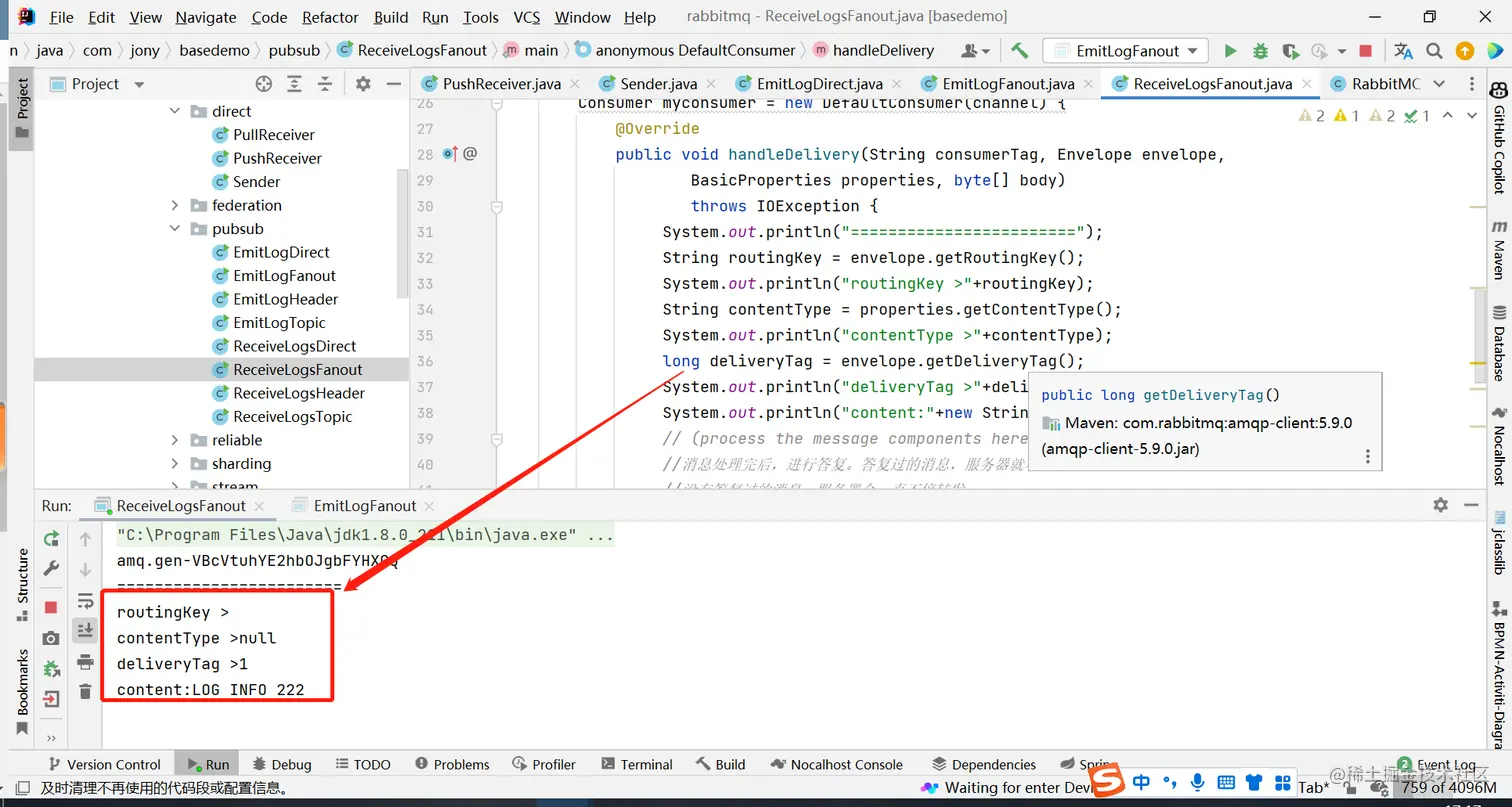This screenshot has height=807, width=1512.
Task: Open the Terminal tool window
Action: pos(636,764)
